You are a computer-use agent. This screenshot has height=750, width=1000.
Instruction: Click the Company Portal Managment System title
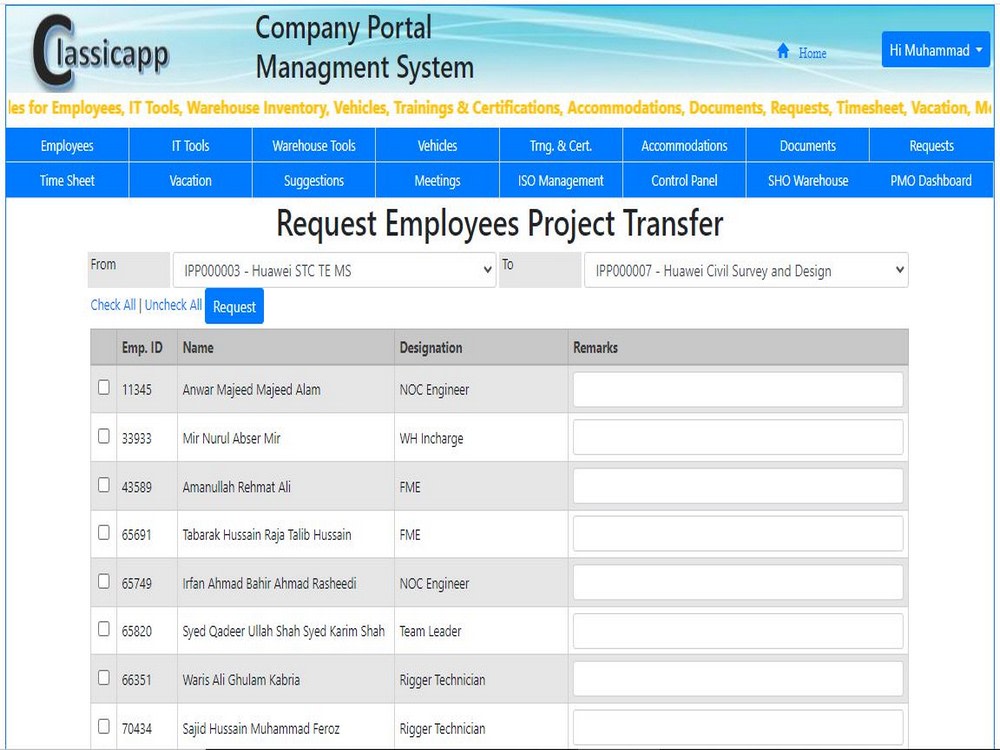coord(364,48)
